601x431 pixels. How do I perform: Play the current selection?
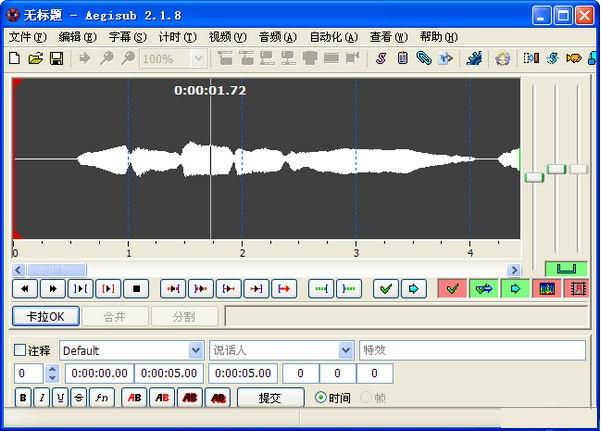pos(80,289)
